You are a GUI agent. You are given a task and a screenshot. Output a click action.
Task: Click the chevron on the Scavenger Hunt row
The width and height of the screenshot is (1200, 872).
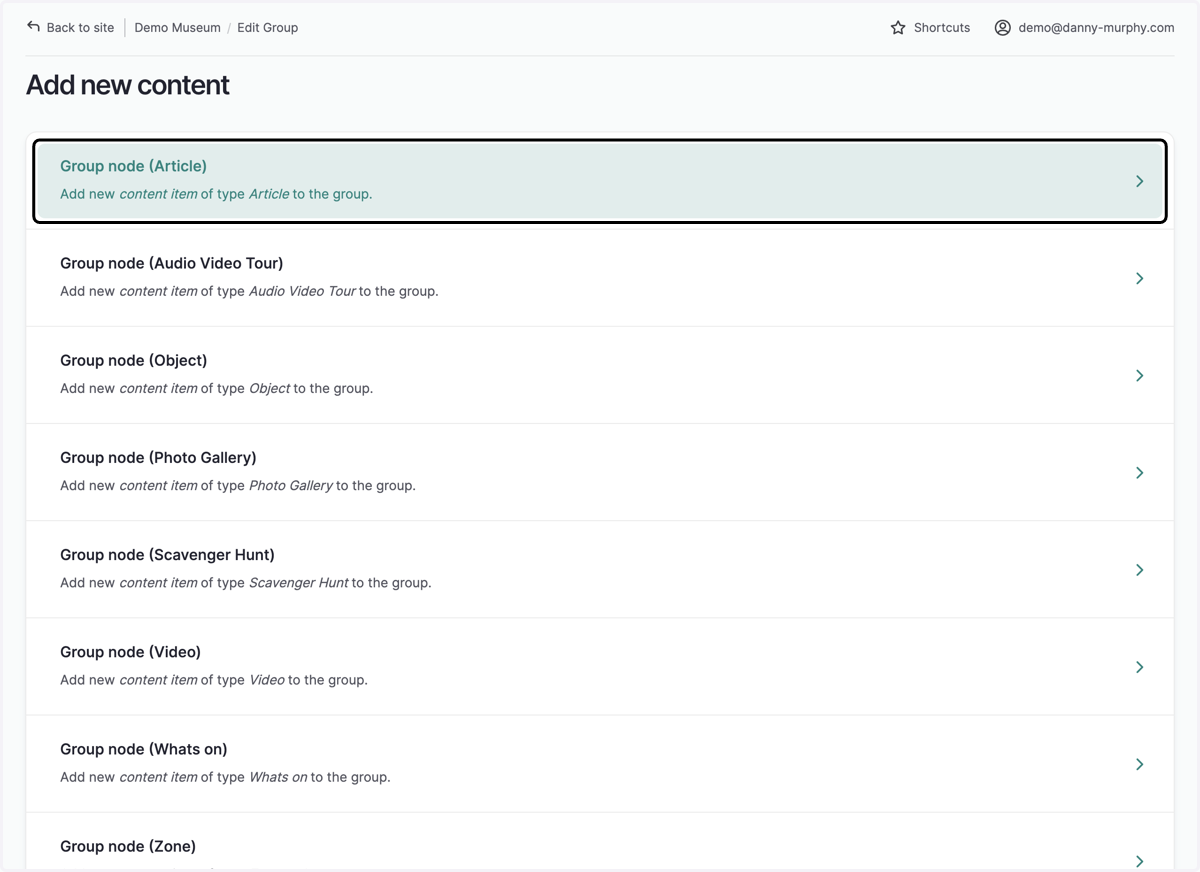coord(1139,569)
